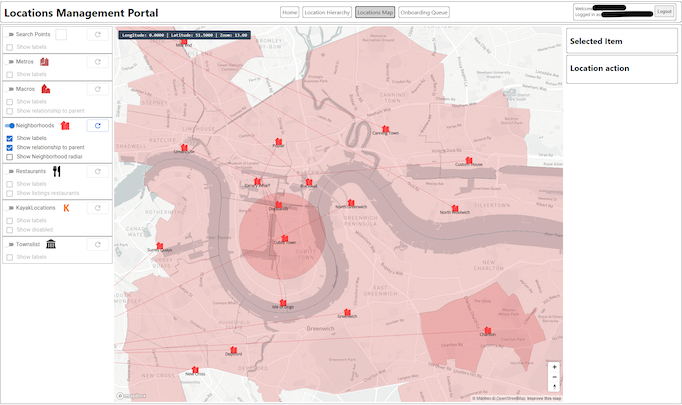Check Macros Show relationship to parent
The height and width of the screenshot is (405, 682).
click(10, 111)
